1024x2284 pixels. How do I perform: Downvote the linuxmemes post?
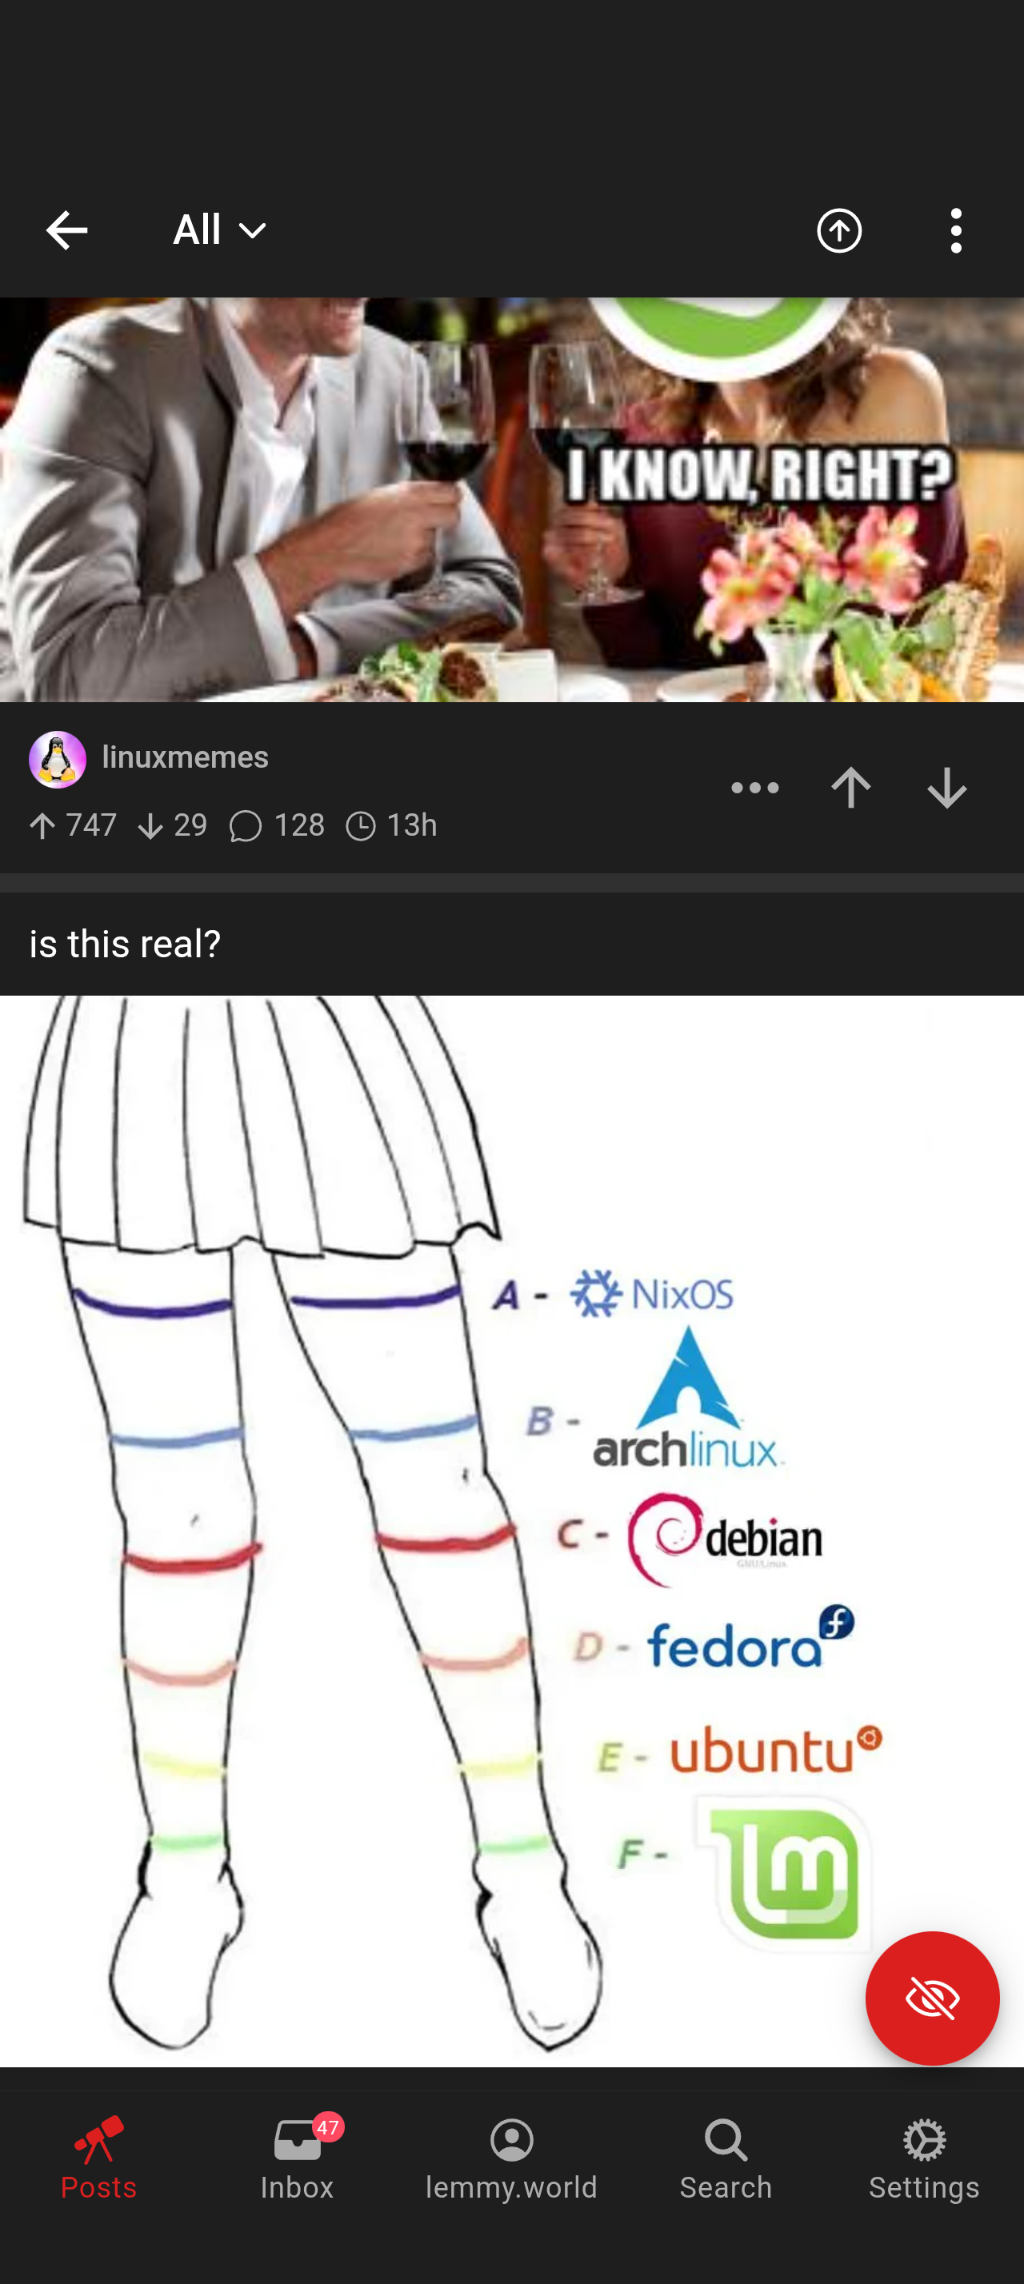(947, 788)
